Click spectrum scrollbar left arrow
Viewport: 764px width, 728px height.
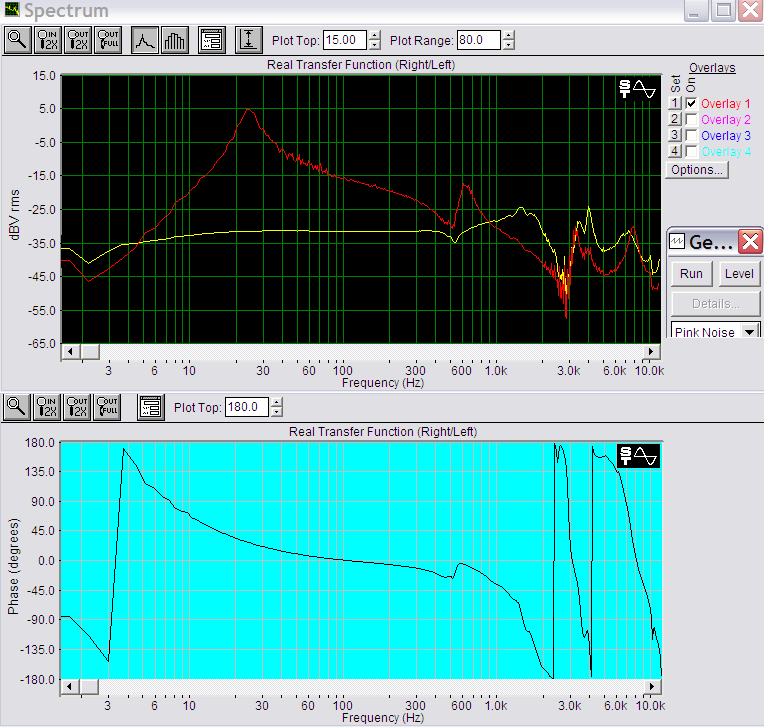(71, 351)
